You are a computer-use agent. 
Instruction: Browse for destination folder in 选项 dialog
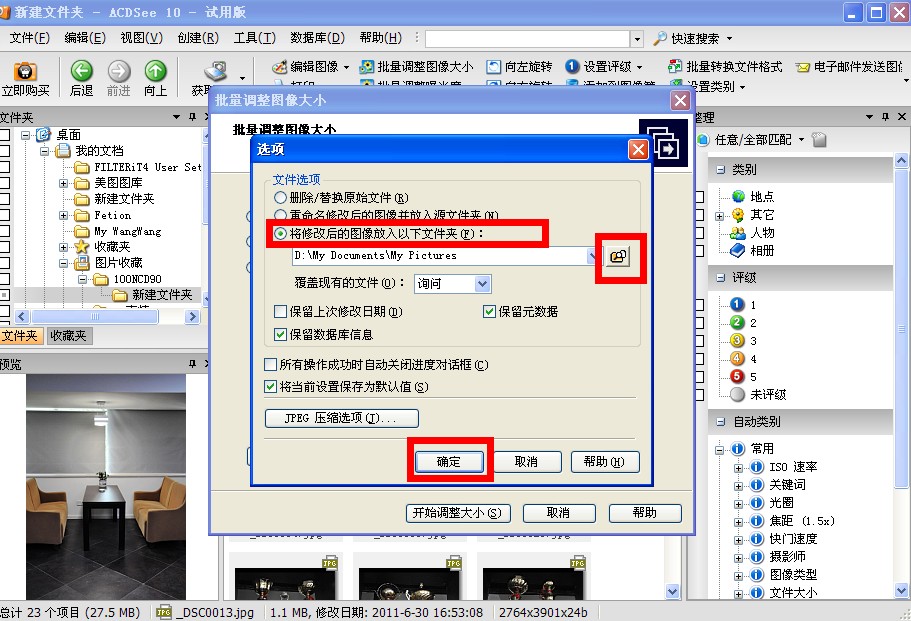[618, 256]
